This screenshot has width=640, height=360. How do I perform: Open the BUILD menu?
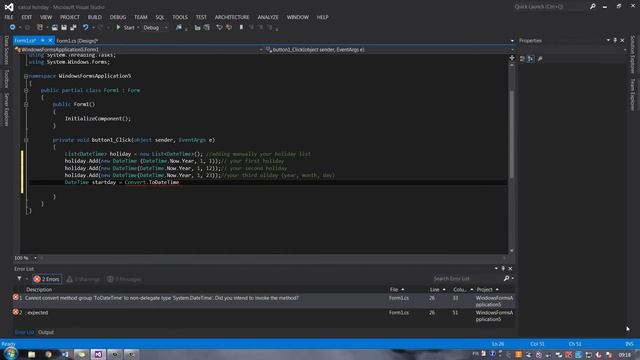95,17
